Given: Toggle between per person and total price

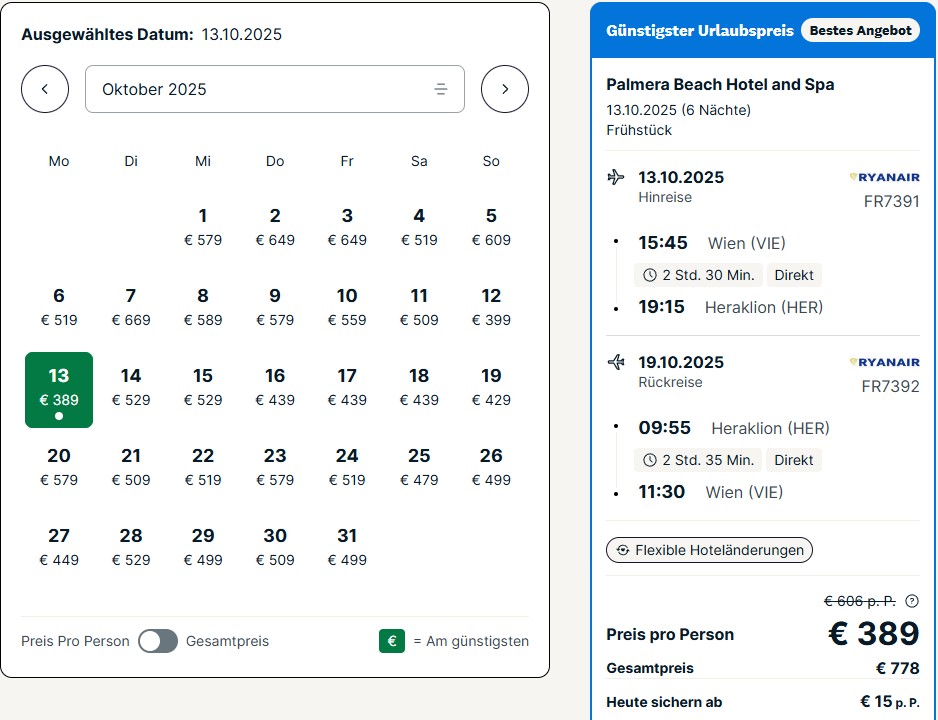Looking at the screenshot, I should pos(158,641).
